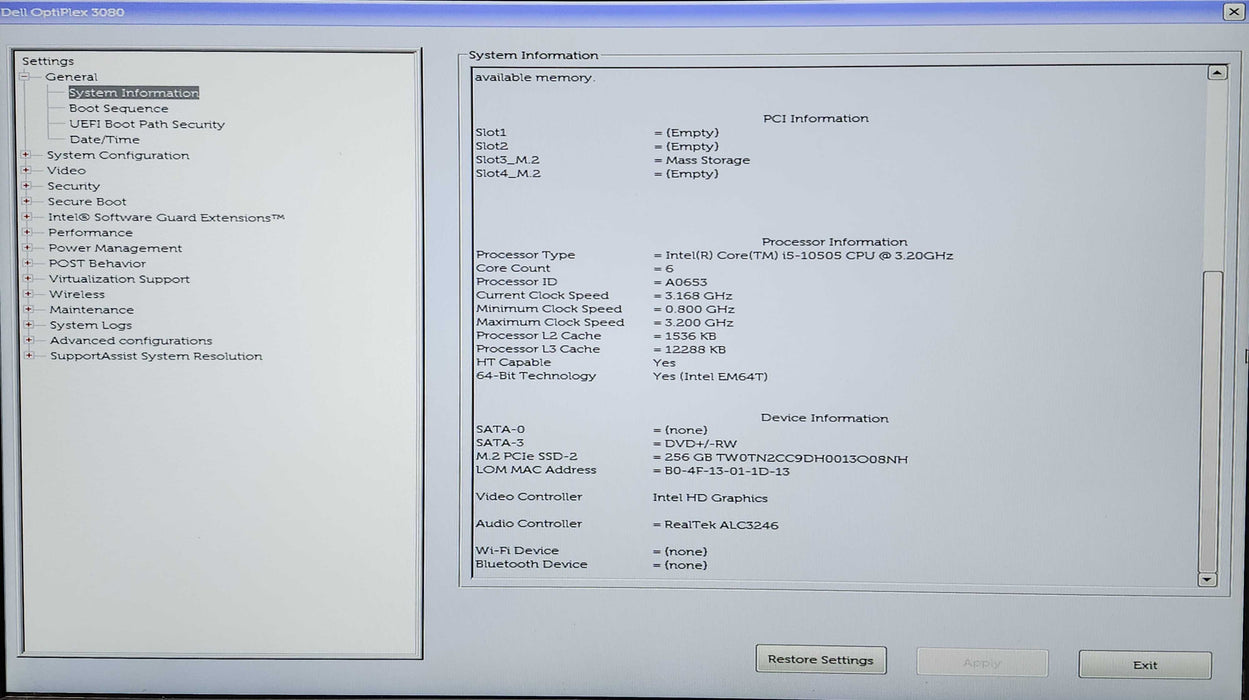Collapse the General tree node

coord(26,77)
